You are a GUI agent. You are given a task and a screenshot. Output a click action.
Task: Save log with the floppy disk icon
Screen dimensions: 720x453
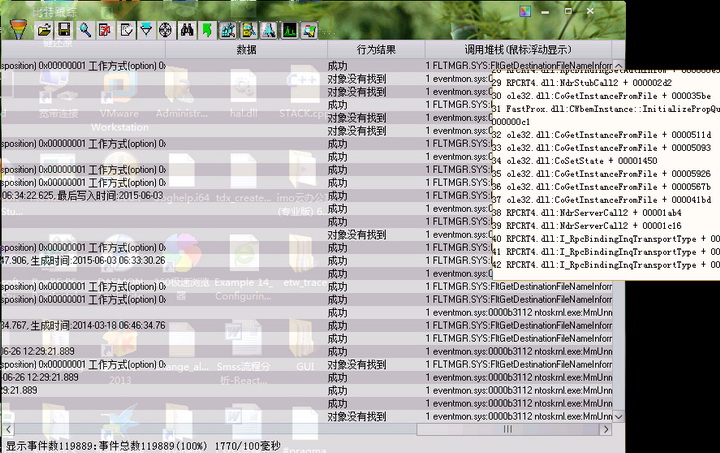65,31
